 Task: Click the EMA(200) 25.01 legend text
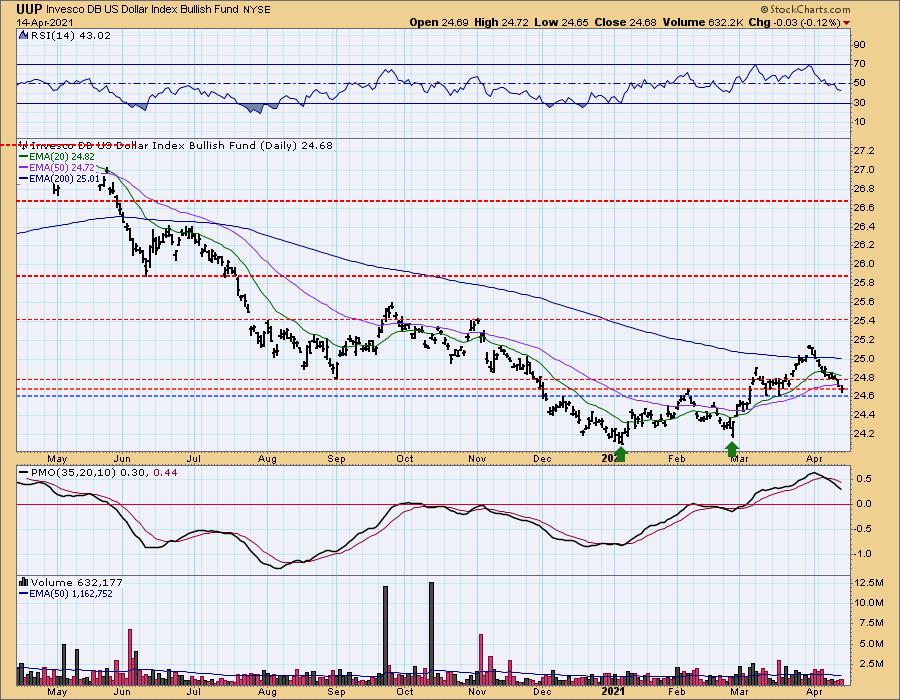coord(64,178)
